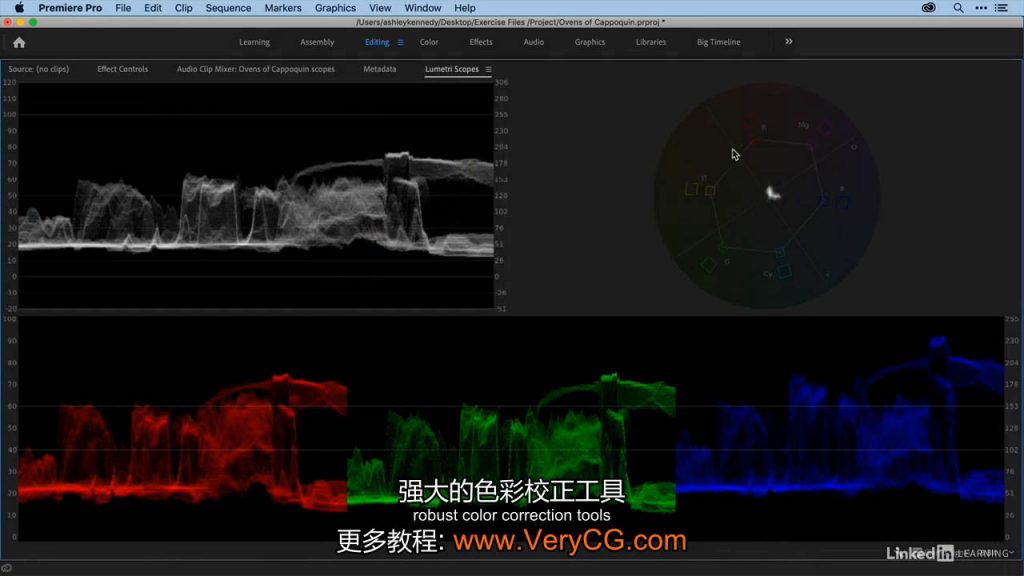
Task: Click the RGB parade scope display
Action: point(511,428)
